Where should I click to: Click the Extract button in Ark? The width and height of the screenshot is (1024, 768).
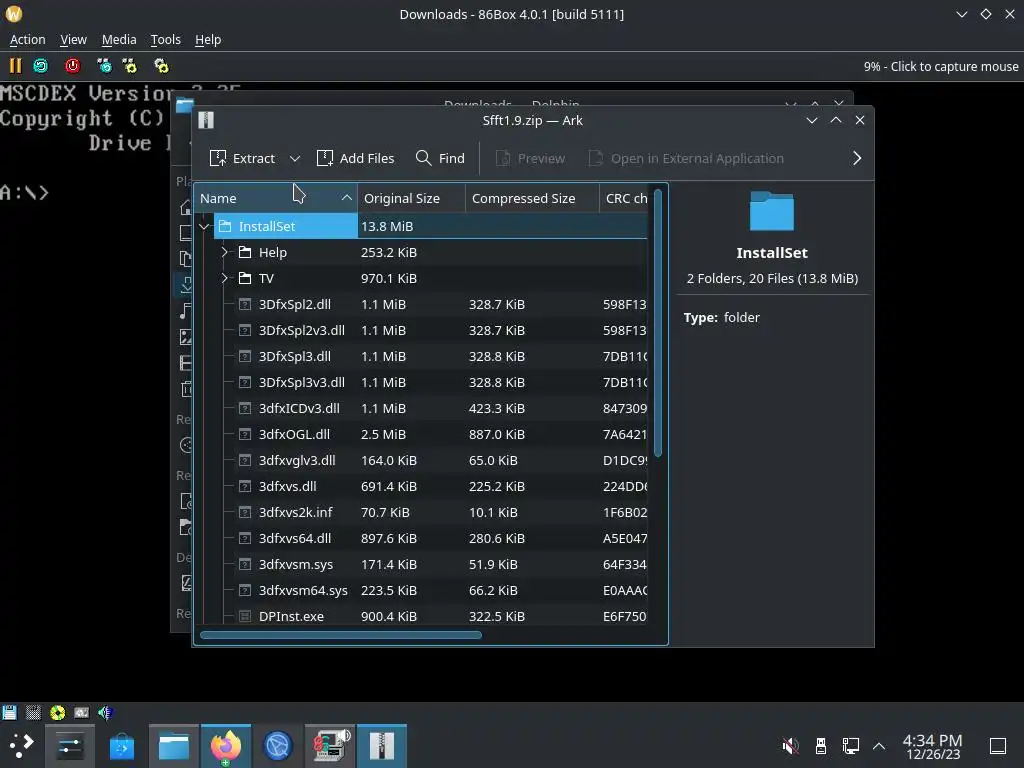(x=242, y=159)
